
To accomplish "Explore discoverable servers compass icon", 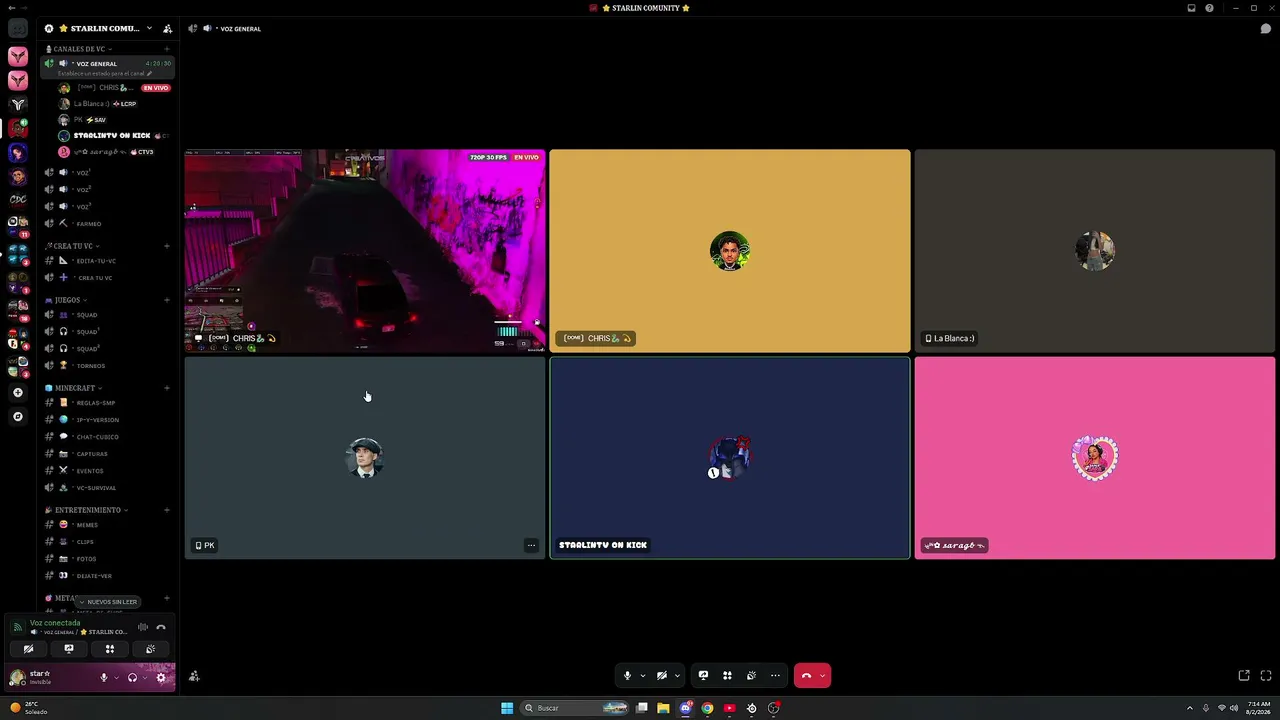I will pos(18,416).
